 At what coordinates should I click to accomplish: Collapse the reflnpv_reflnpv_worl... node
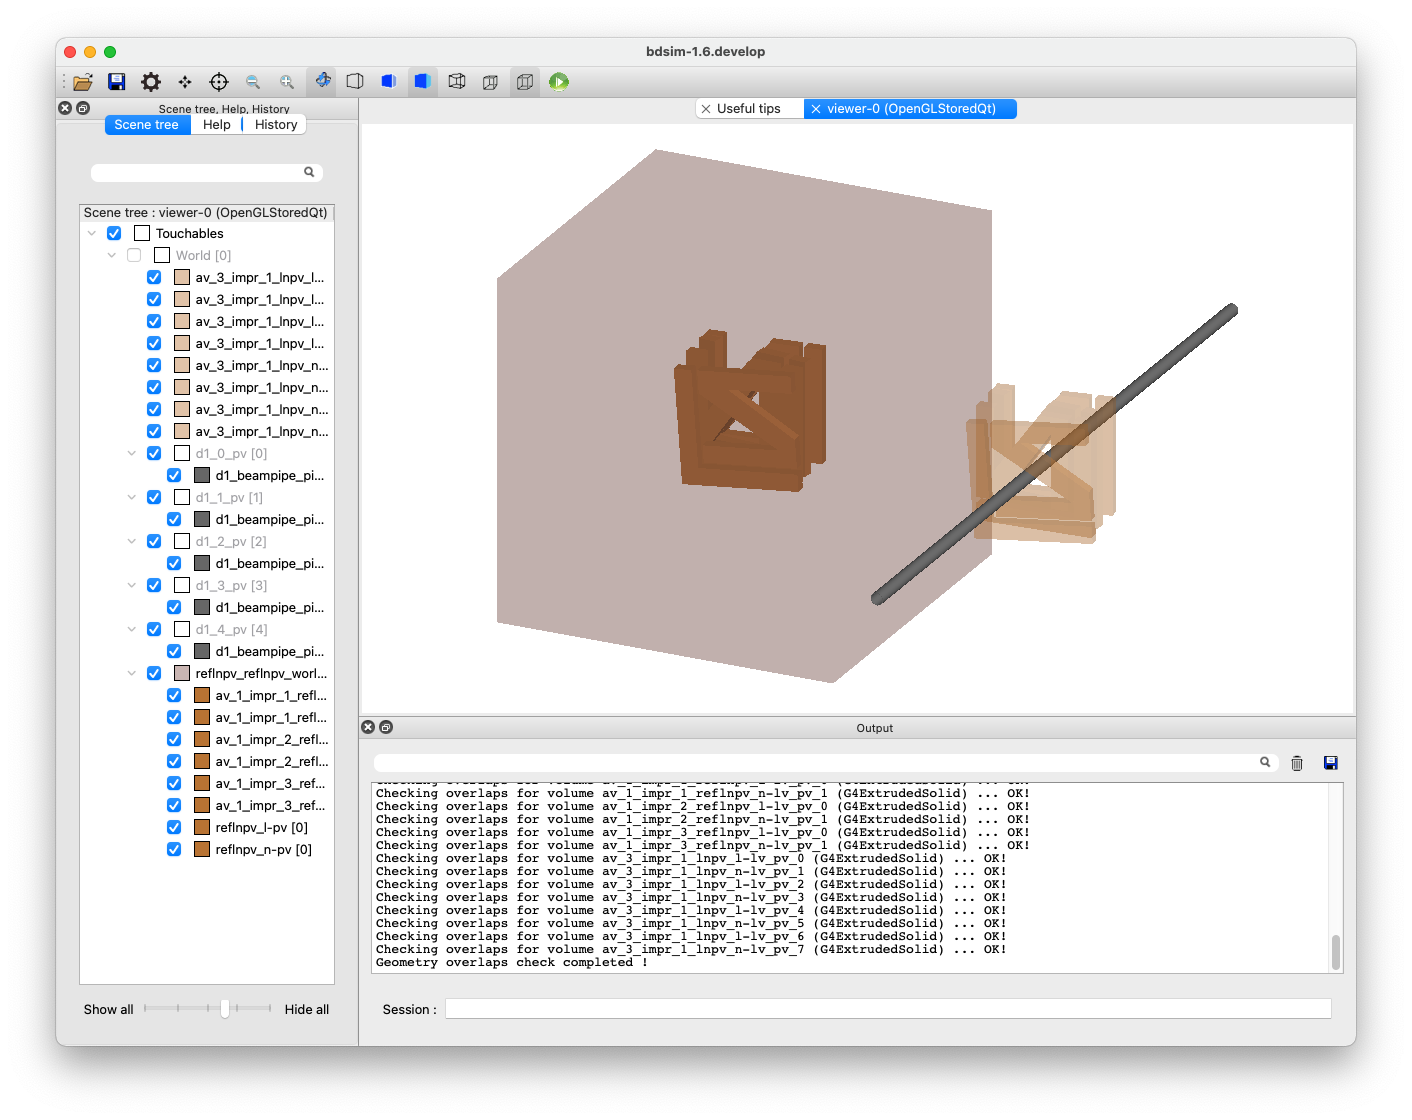(132, 673)
